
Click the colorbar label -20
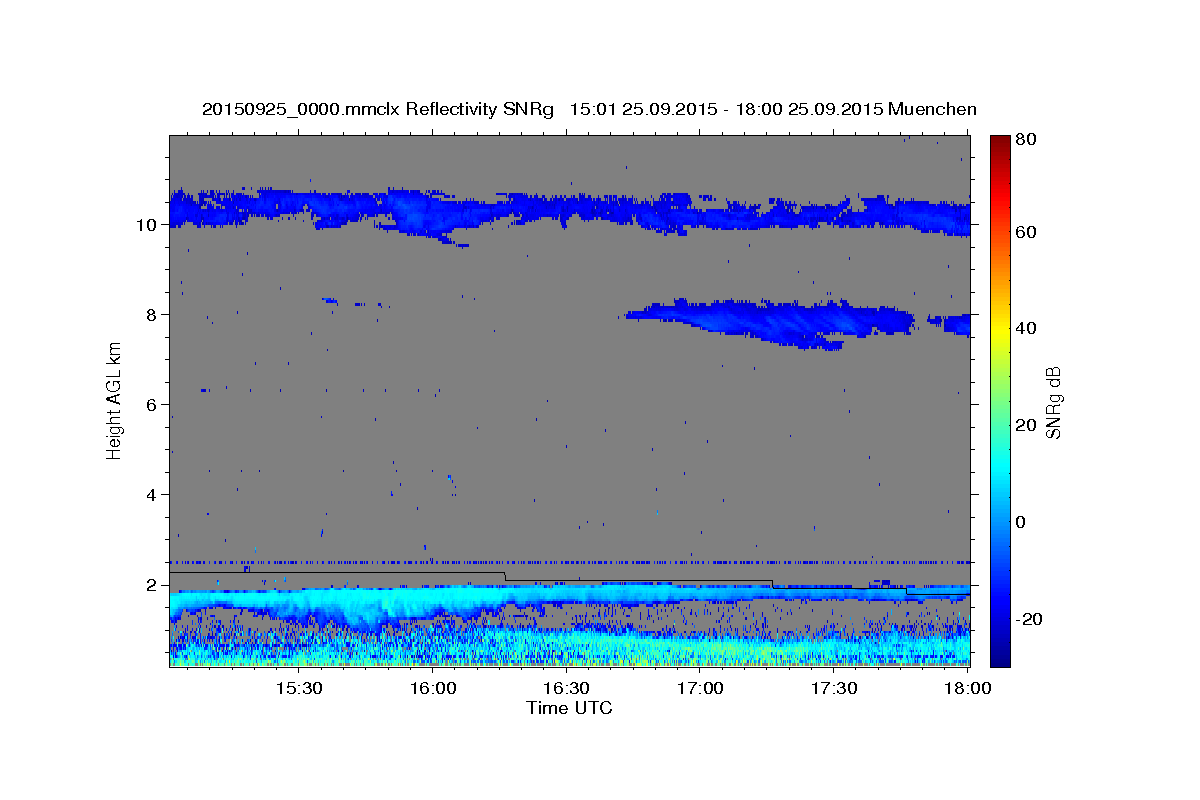1028,619
